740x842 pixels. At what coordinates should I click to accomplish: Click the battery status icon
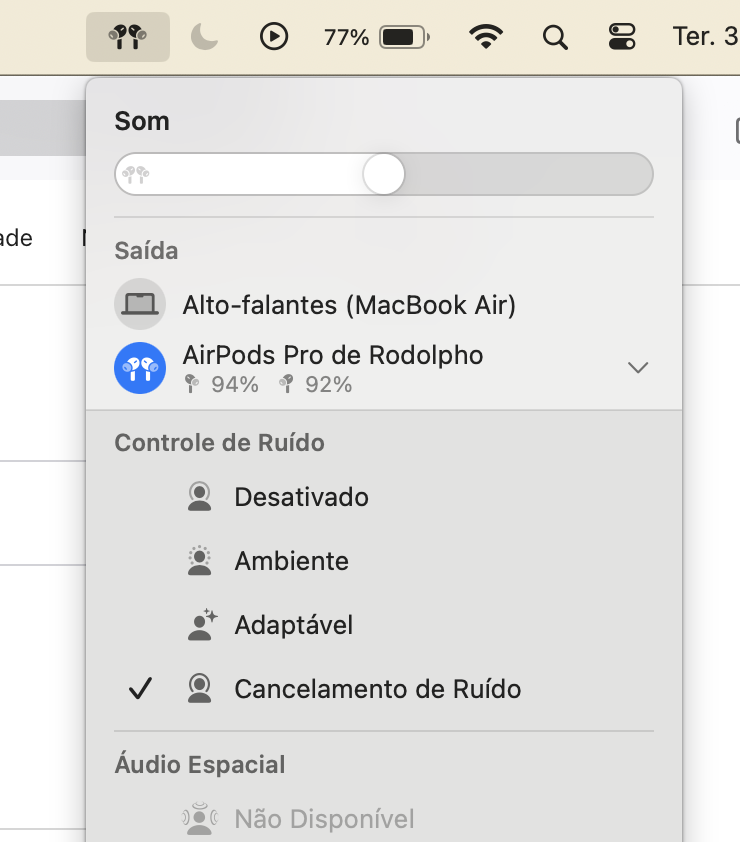click(x=405, y=38)
